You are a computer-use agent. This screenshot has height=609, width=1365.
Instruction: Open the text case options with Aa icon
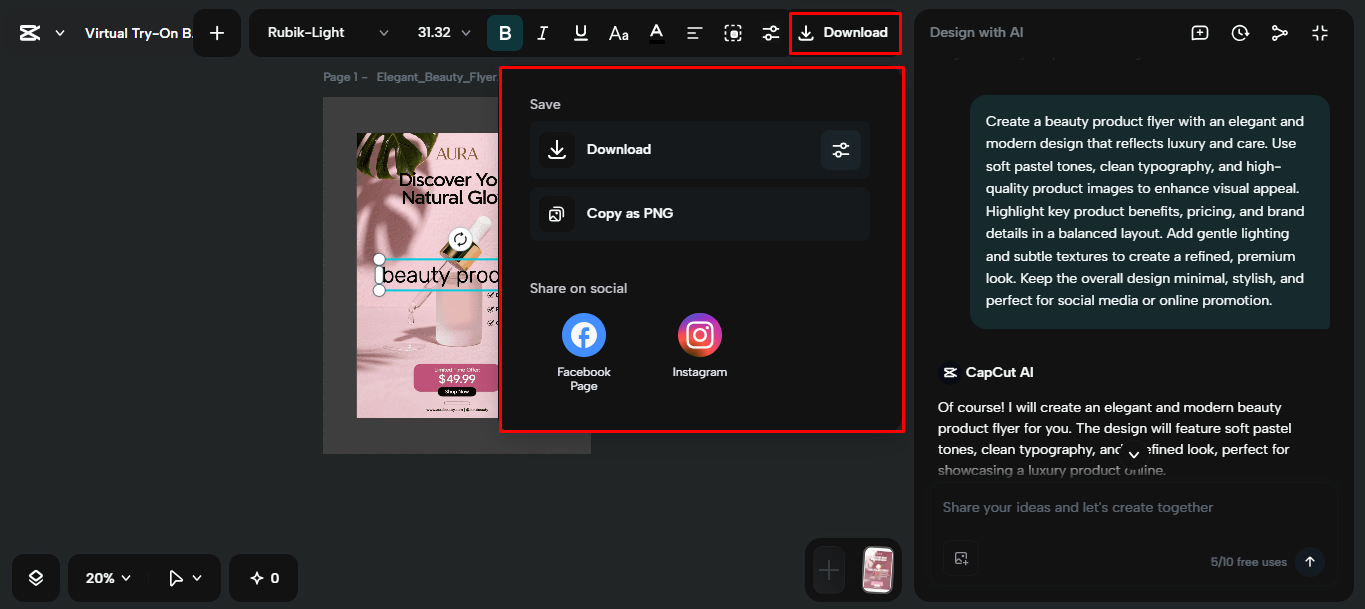pos(618,32)
